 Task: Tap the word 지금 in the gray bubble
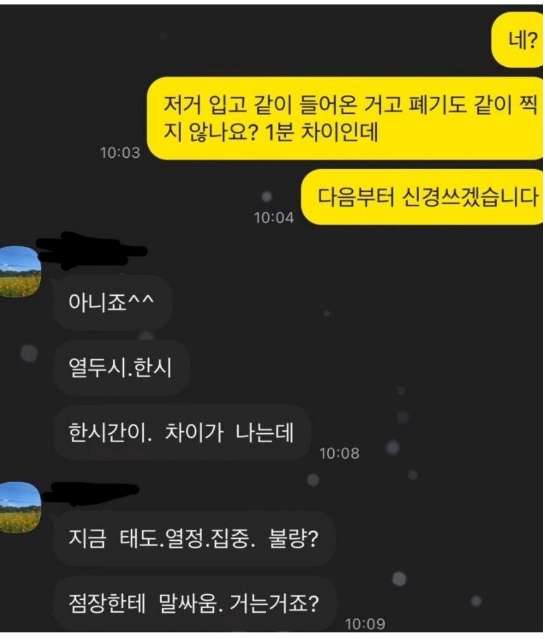point(87,538)
